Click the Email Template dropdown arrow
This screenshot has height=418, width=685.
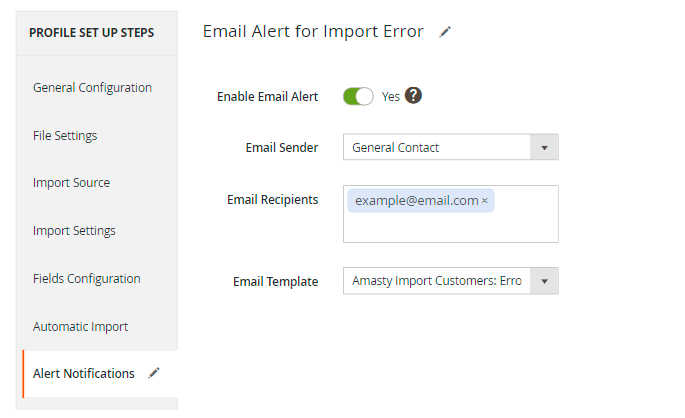click(x=544, y=281)
